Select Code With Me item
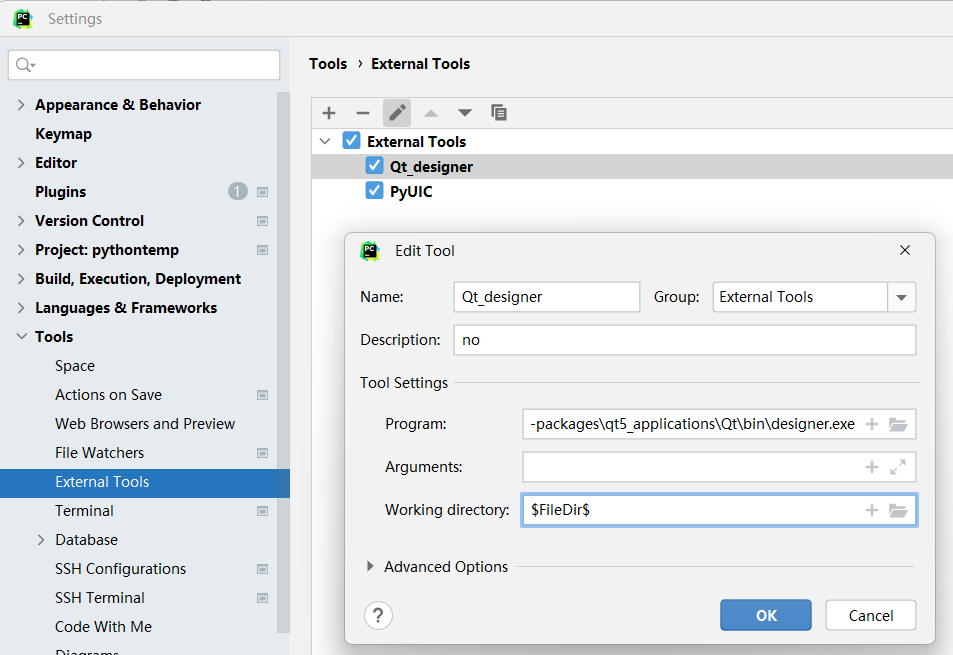This screenshot has height=655, width=953. click(103, 627)
